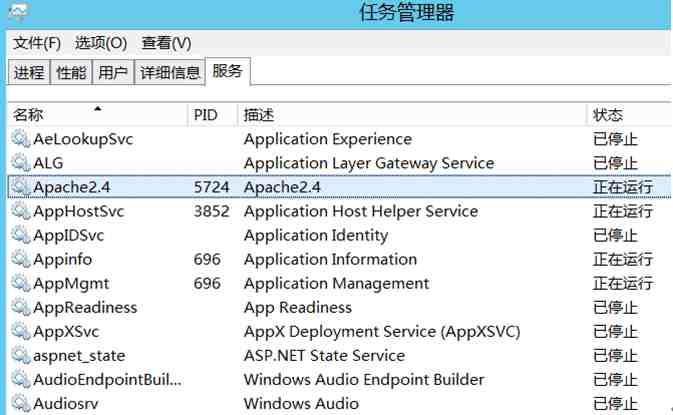673x415 pixels.
Task: Select the ALG service name
Action: point(48,163)
